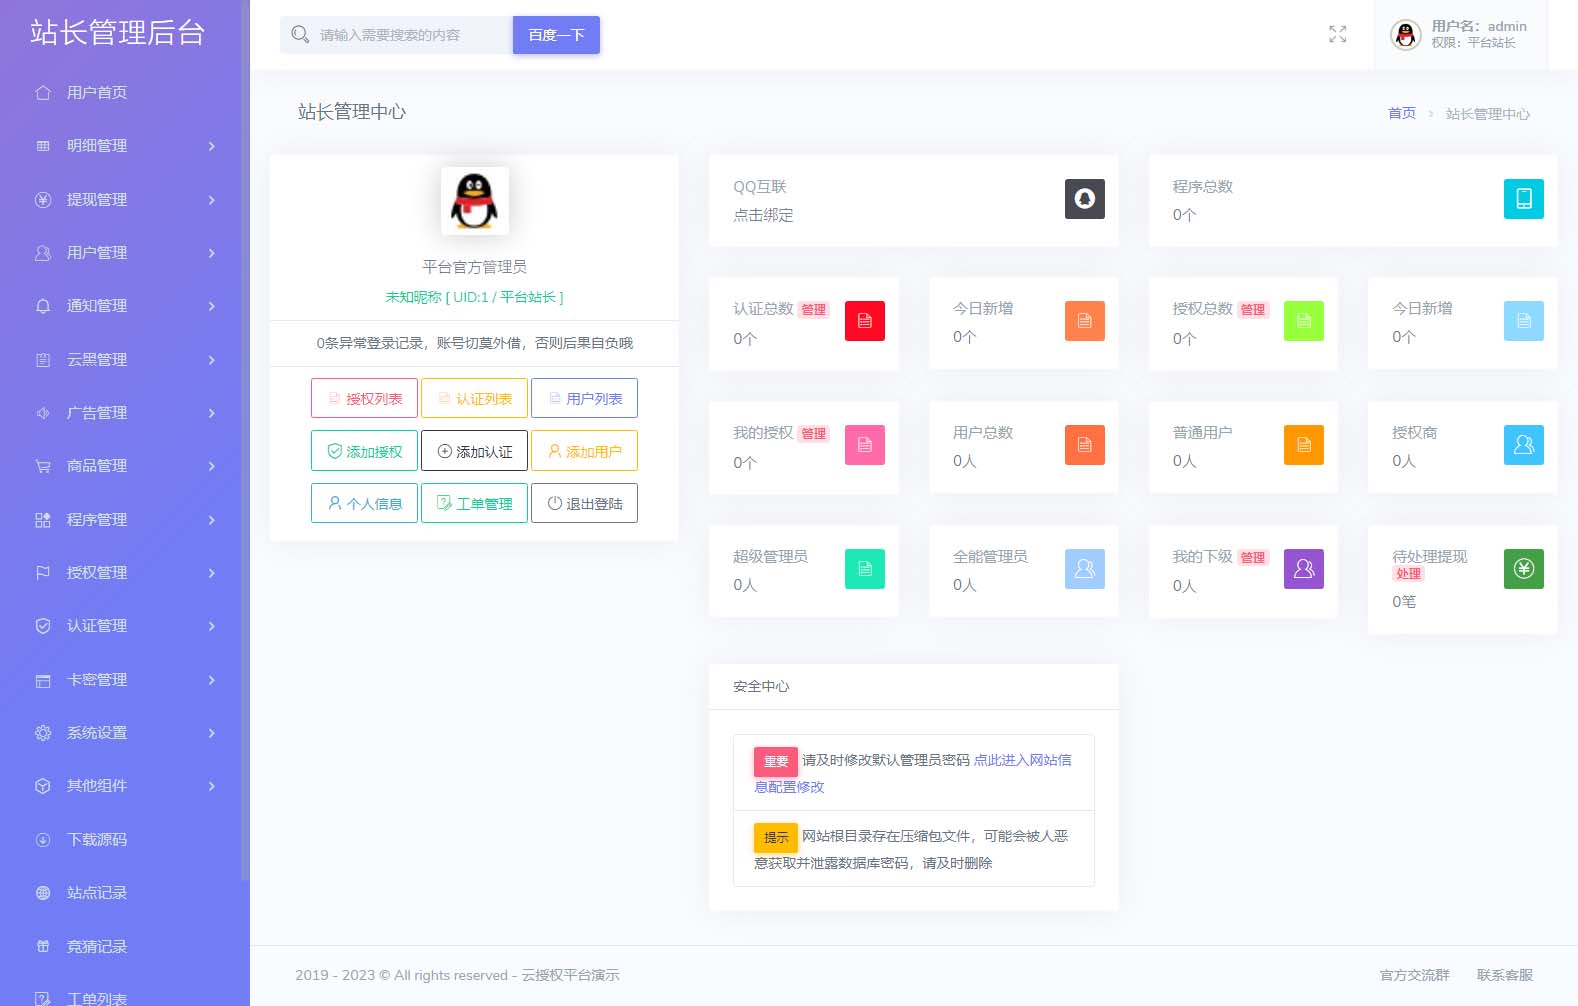Click the blue 授权商 user icon
The height and width of the screenshot is (1006, 1578).
click(1523, 445)
